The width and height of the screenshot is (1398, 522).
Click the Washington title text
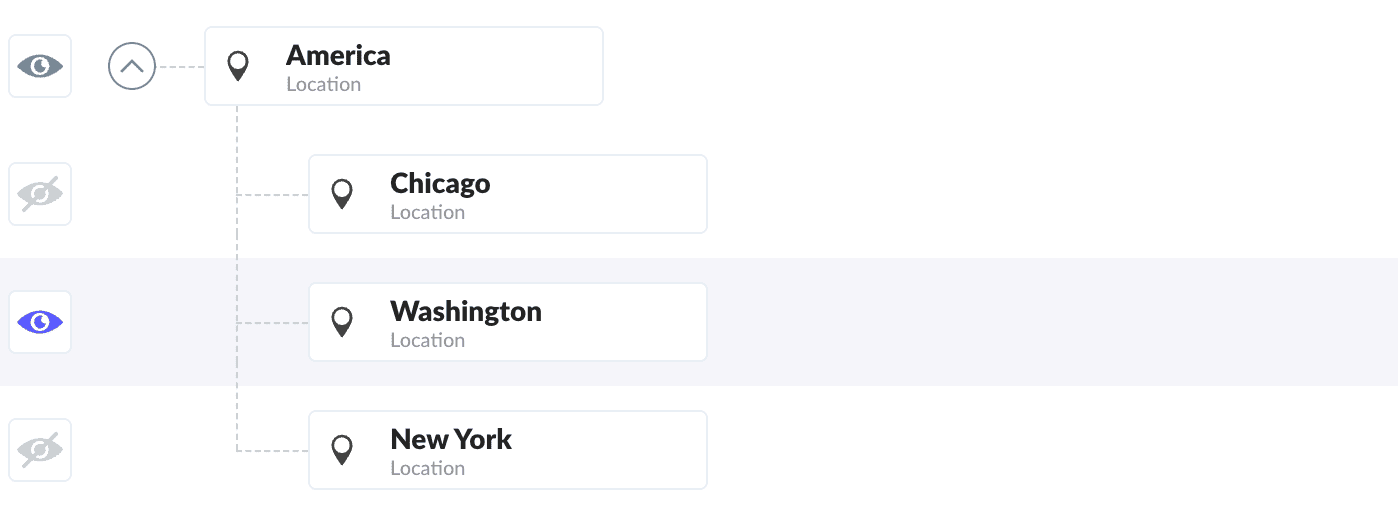click(466, 311)
